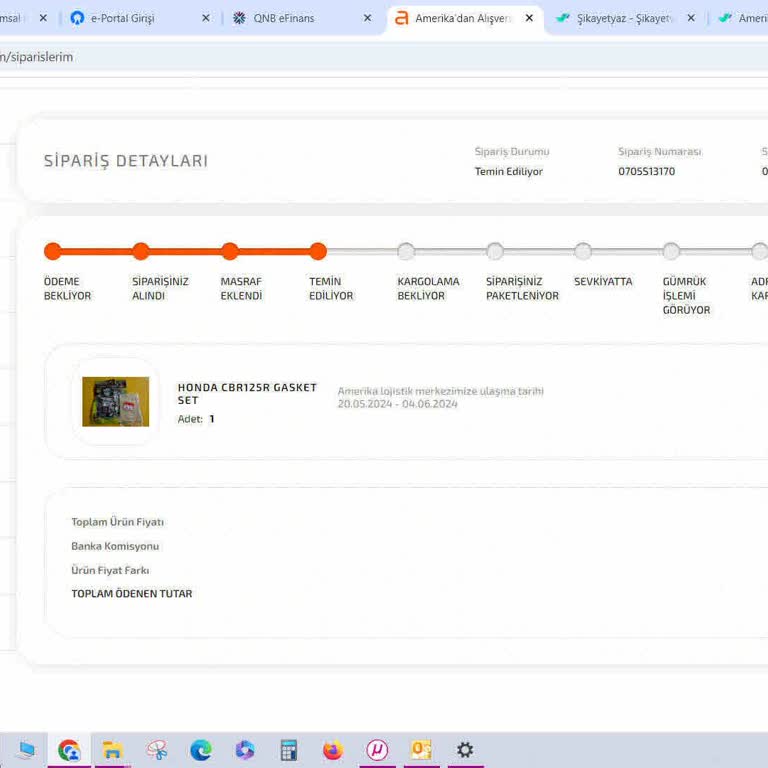Open uTorrent from the taskbar
The image size is (768, 768).
(377, 750)
